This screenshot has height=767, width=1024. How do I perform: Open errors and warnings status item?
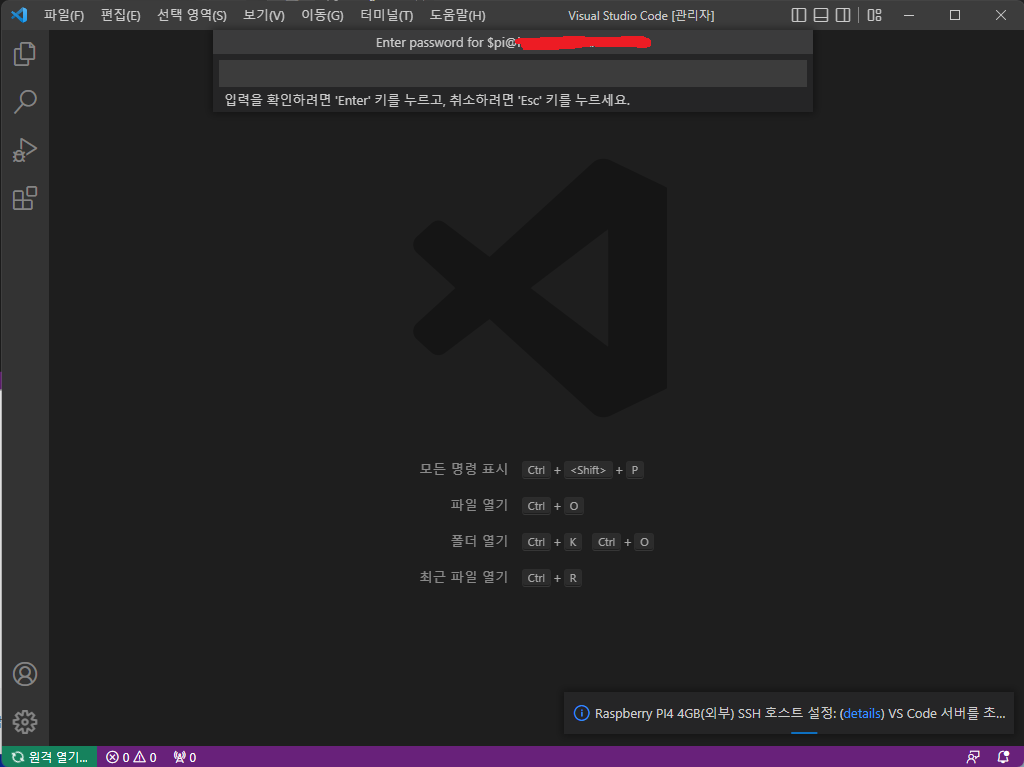click(131, 757)
